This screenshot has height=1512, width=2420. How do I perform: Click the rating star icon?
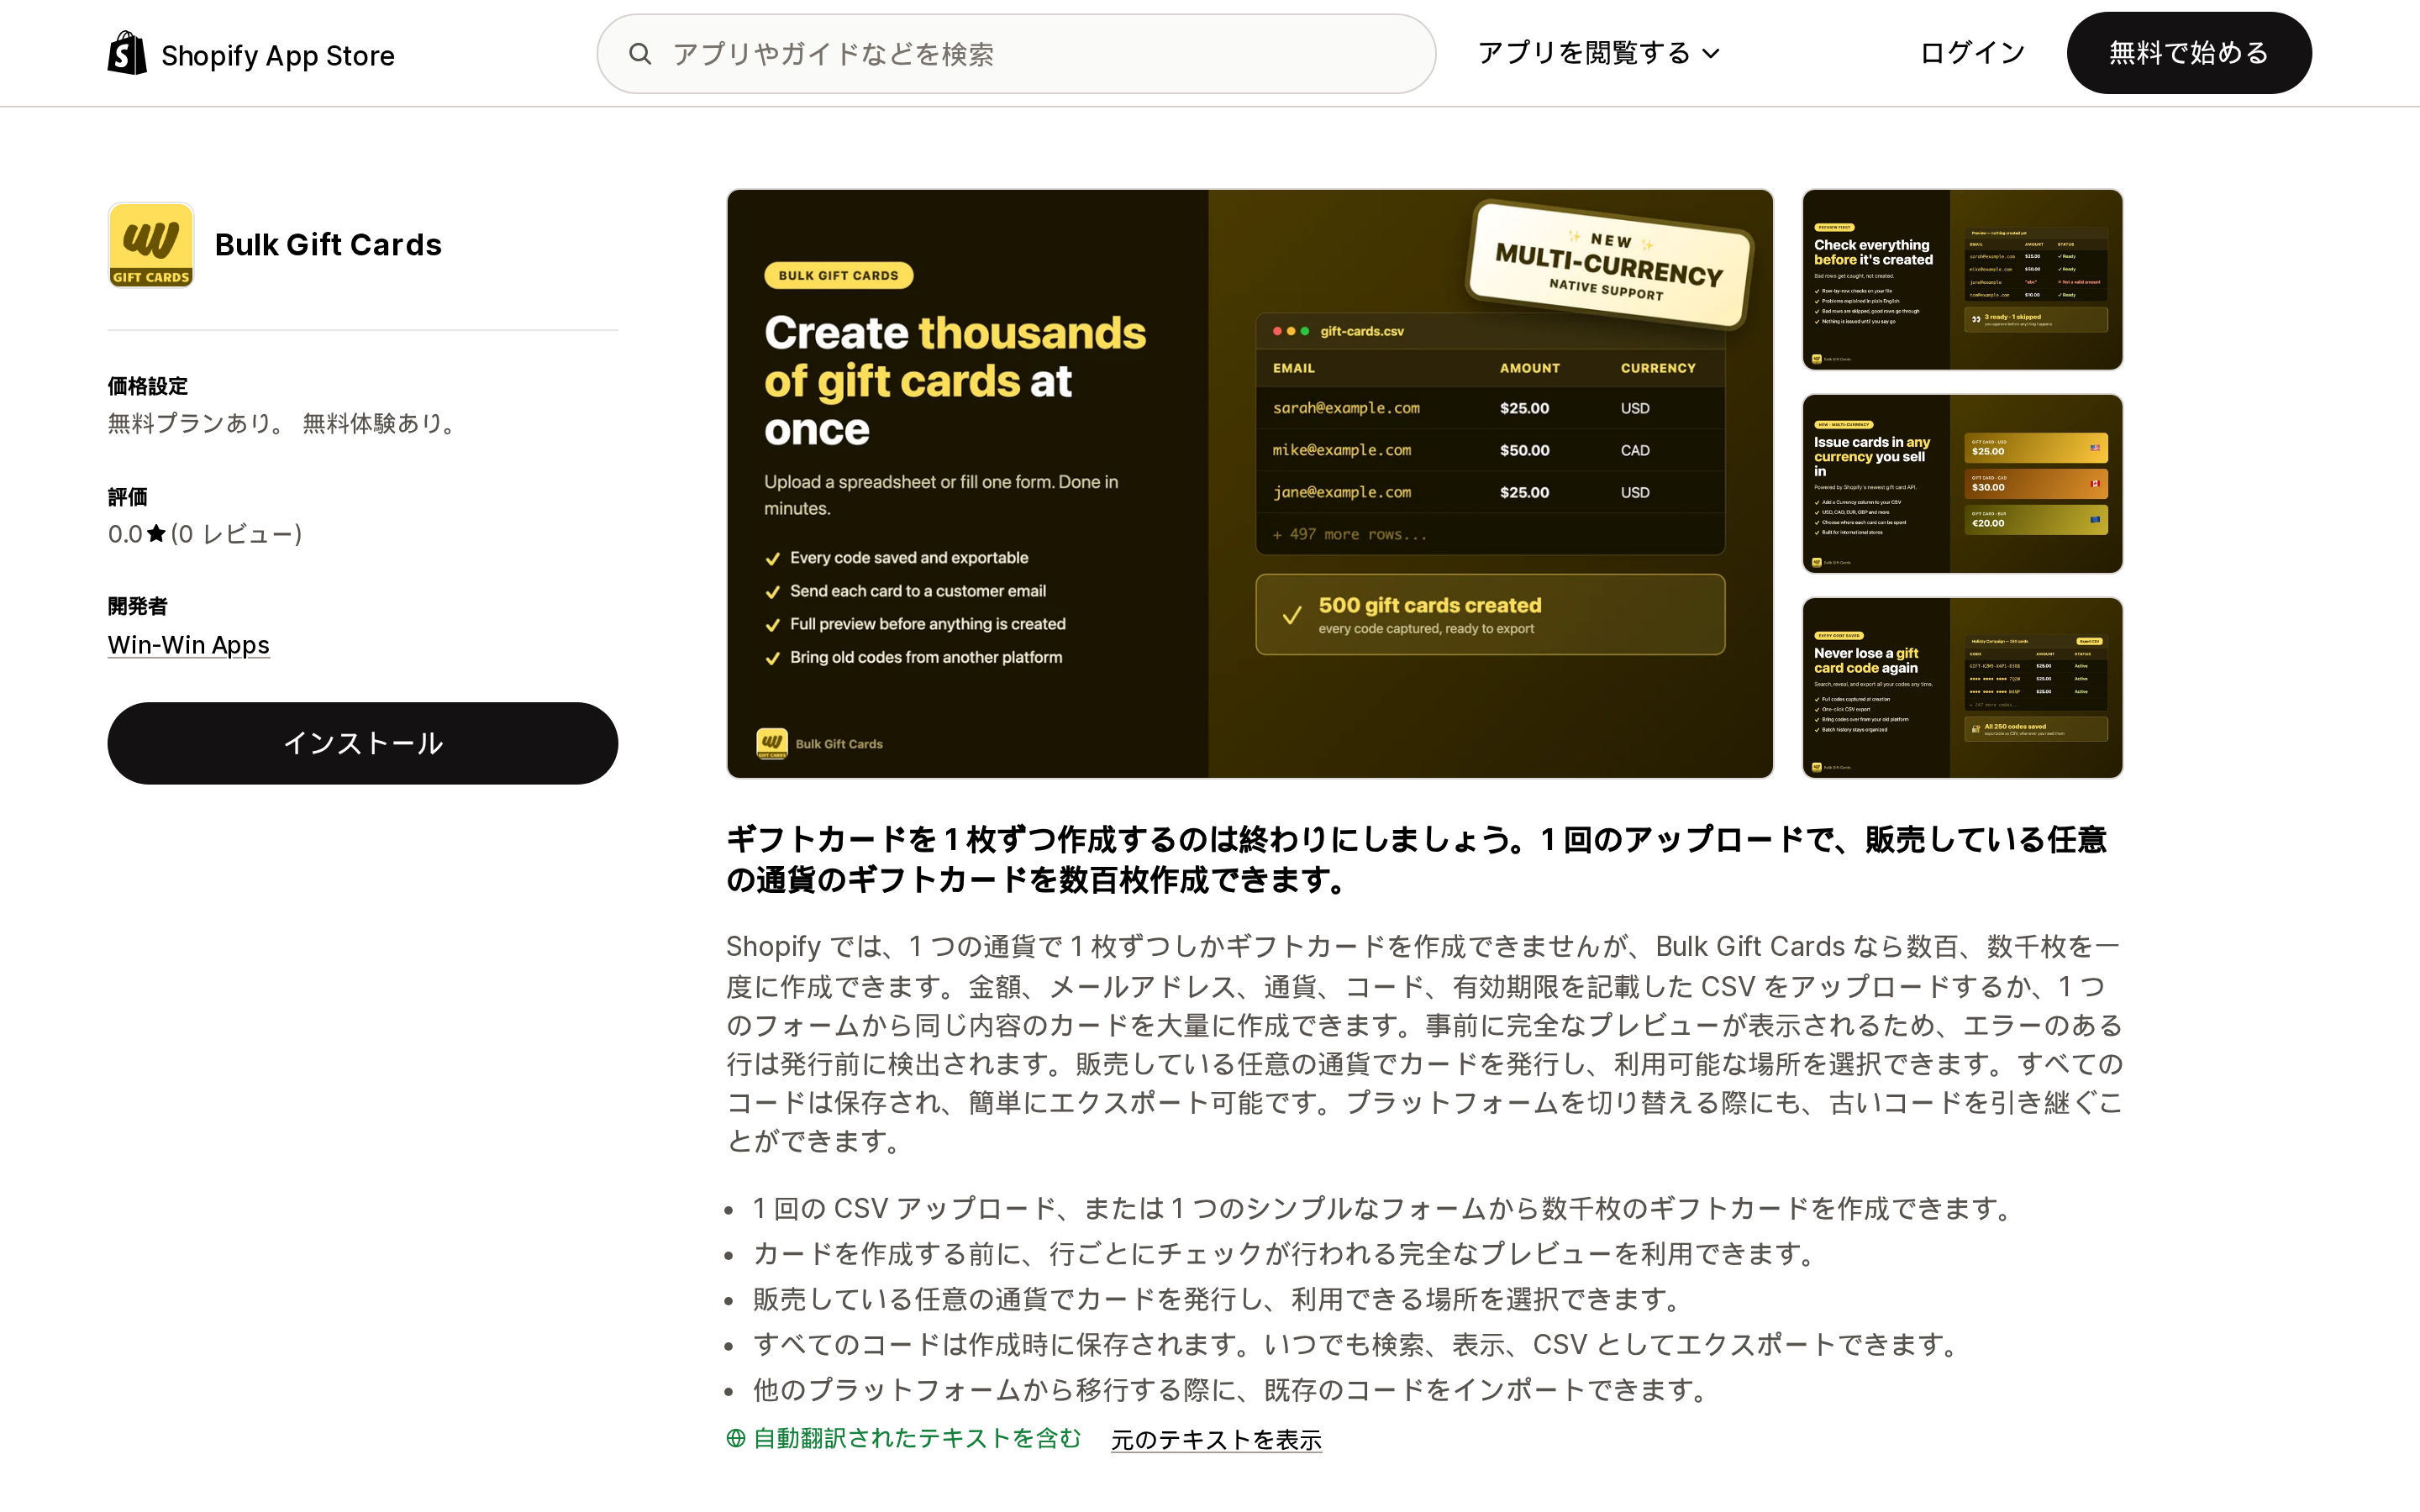tap(156, 534)
